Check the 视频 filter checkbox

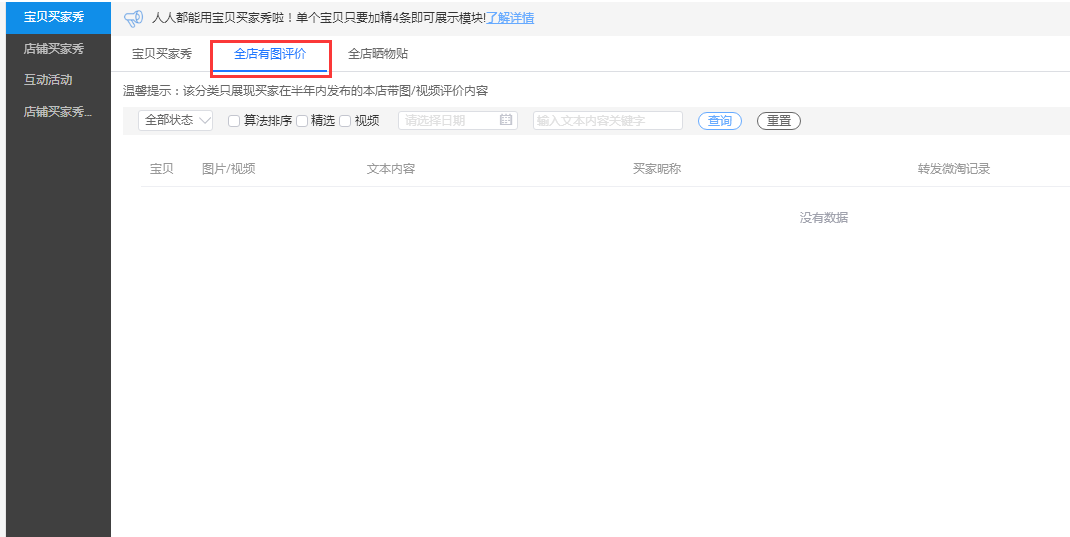point(345,121)
